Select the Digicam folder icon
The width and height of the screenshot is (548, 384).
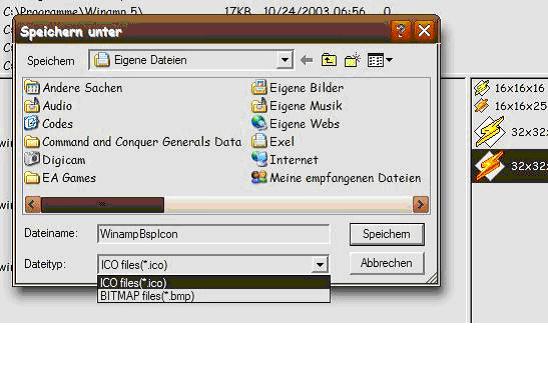32,159
